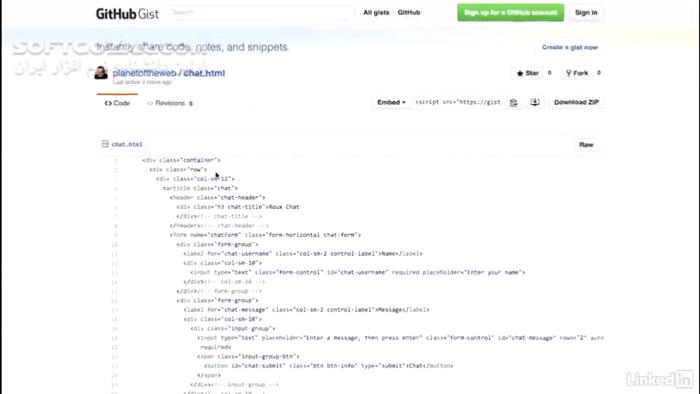Screen dimensions: 700x394
Task: Click the file icon beside chat.html
Action: click(x=105, y=144)
